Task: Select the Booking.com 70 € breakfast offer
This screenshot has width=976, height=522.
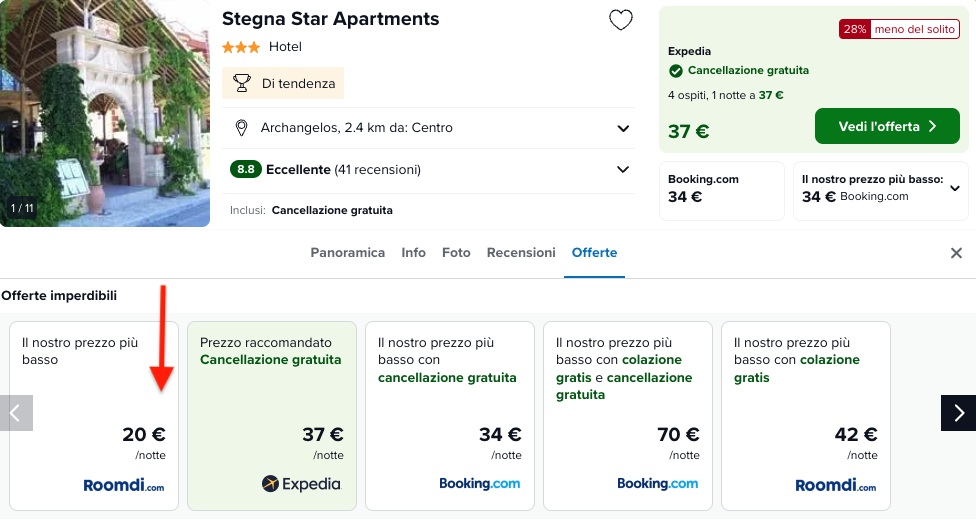Action: point(627,415)
